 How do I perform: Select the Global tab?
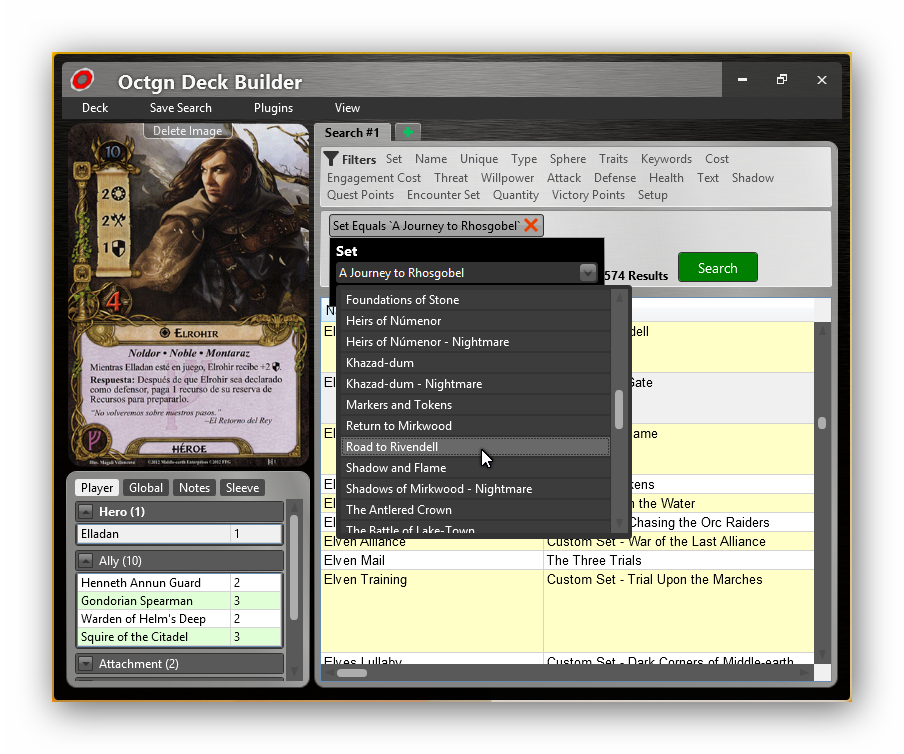point(146,488)
